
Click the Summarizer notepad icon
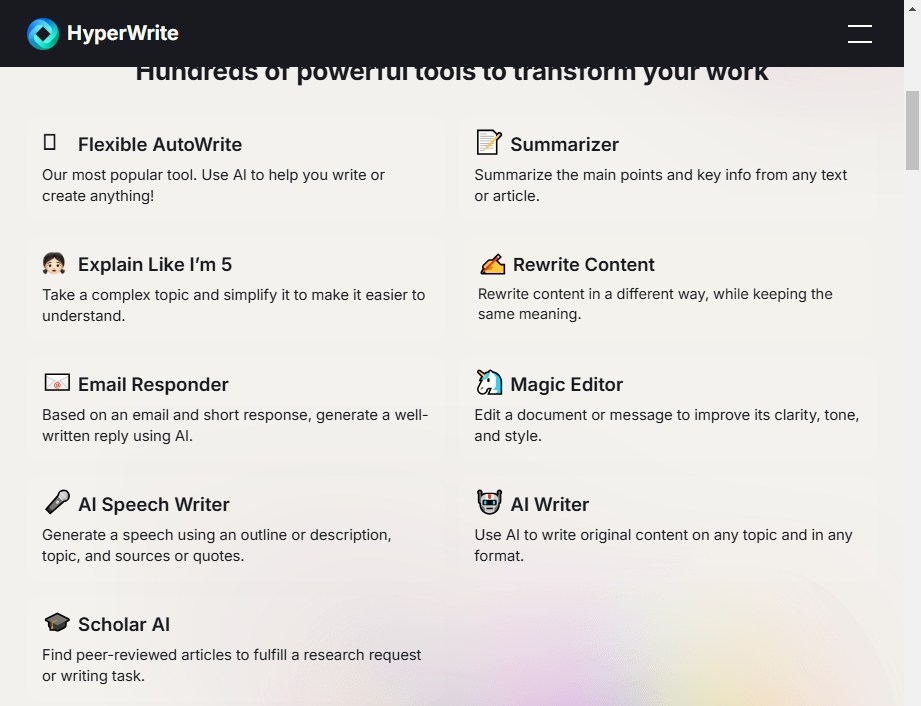click(489, 142)
